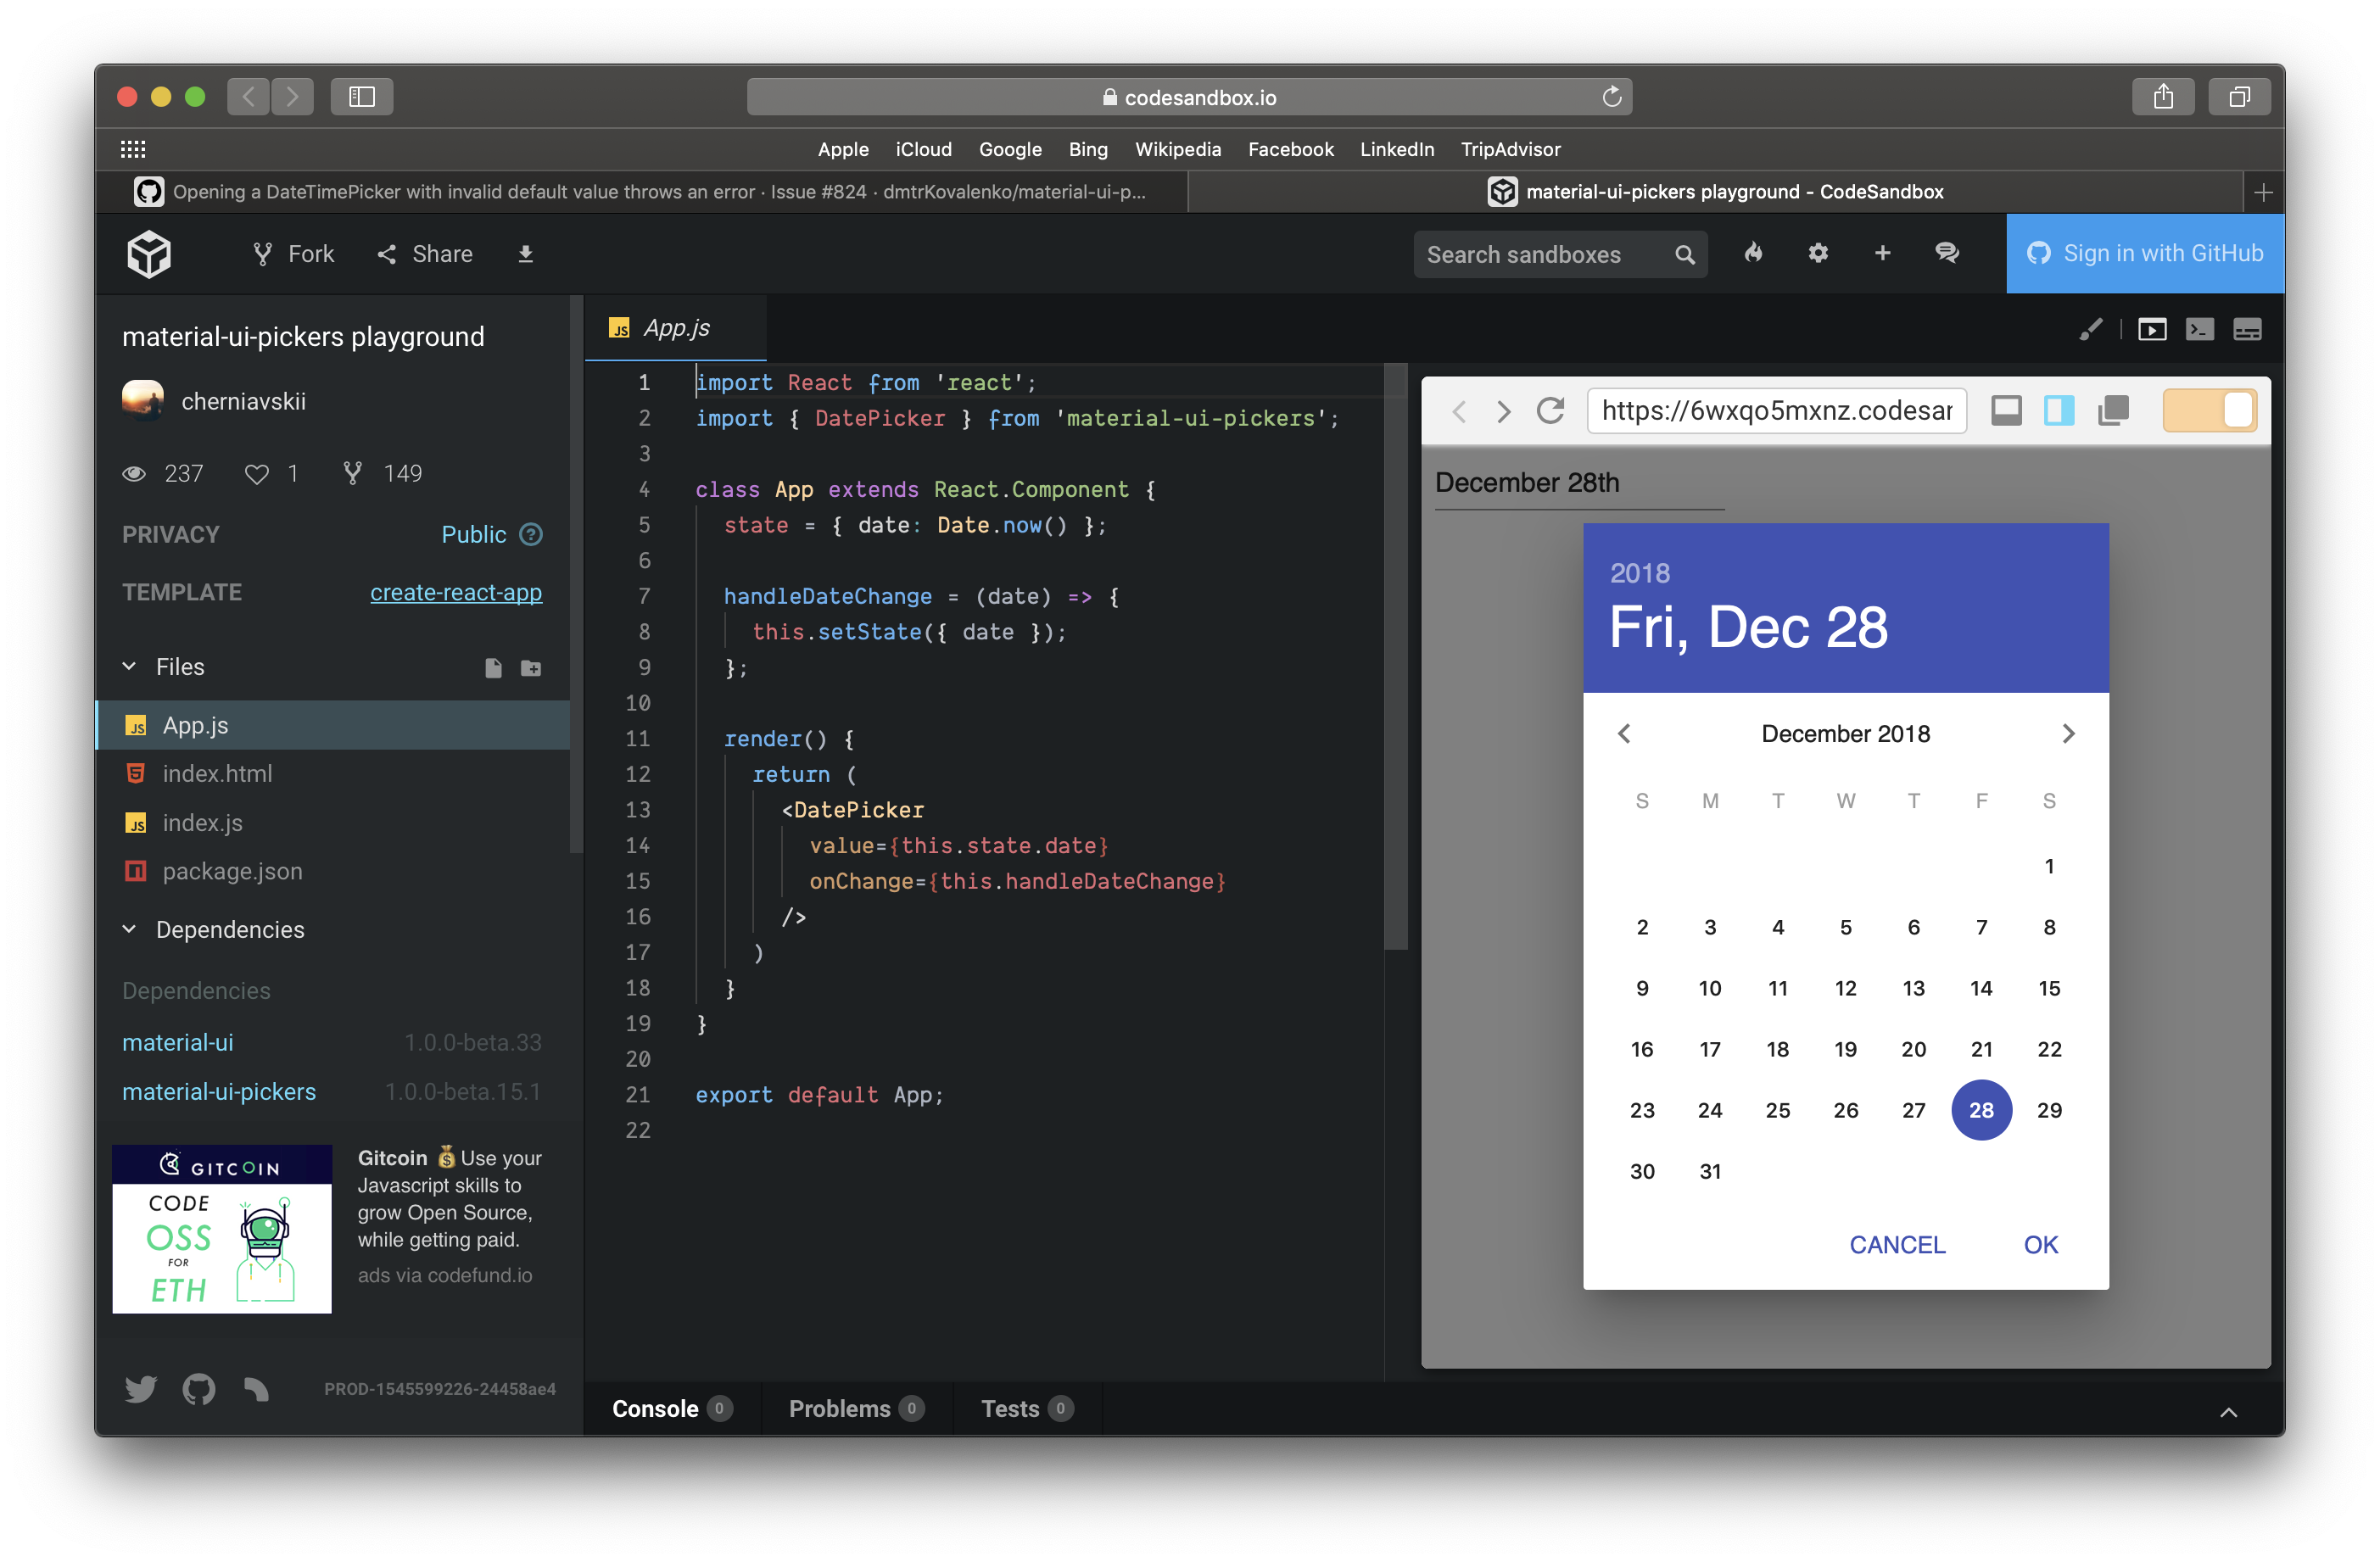Toggle the preview projection switch

(2209, 411)
